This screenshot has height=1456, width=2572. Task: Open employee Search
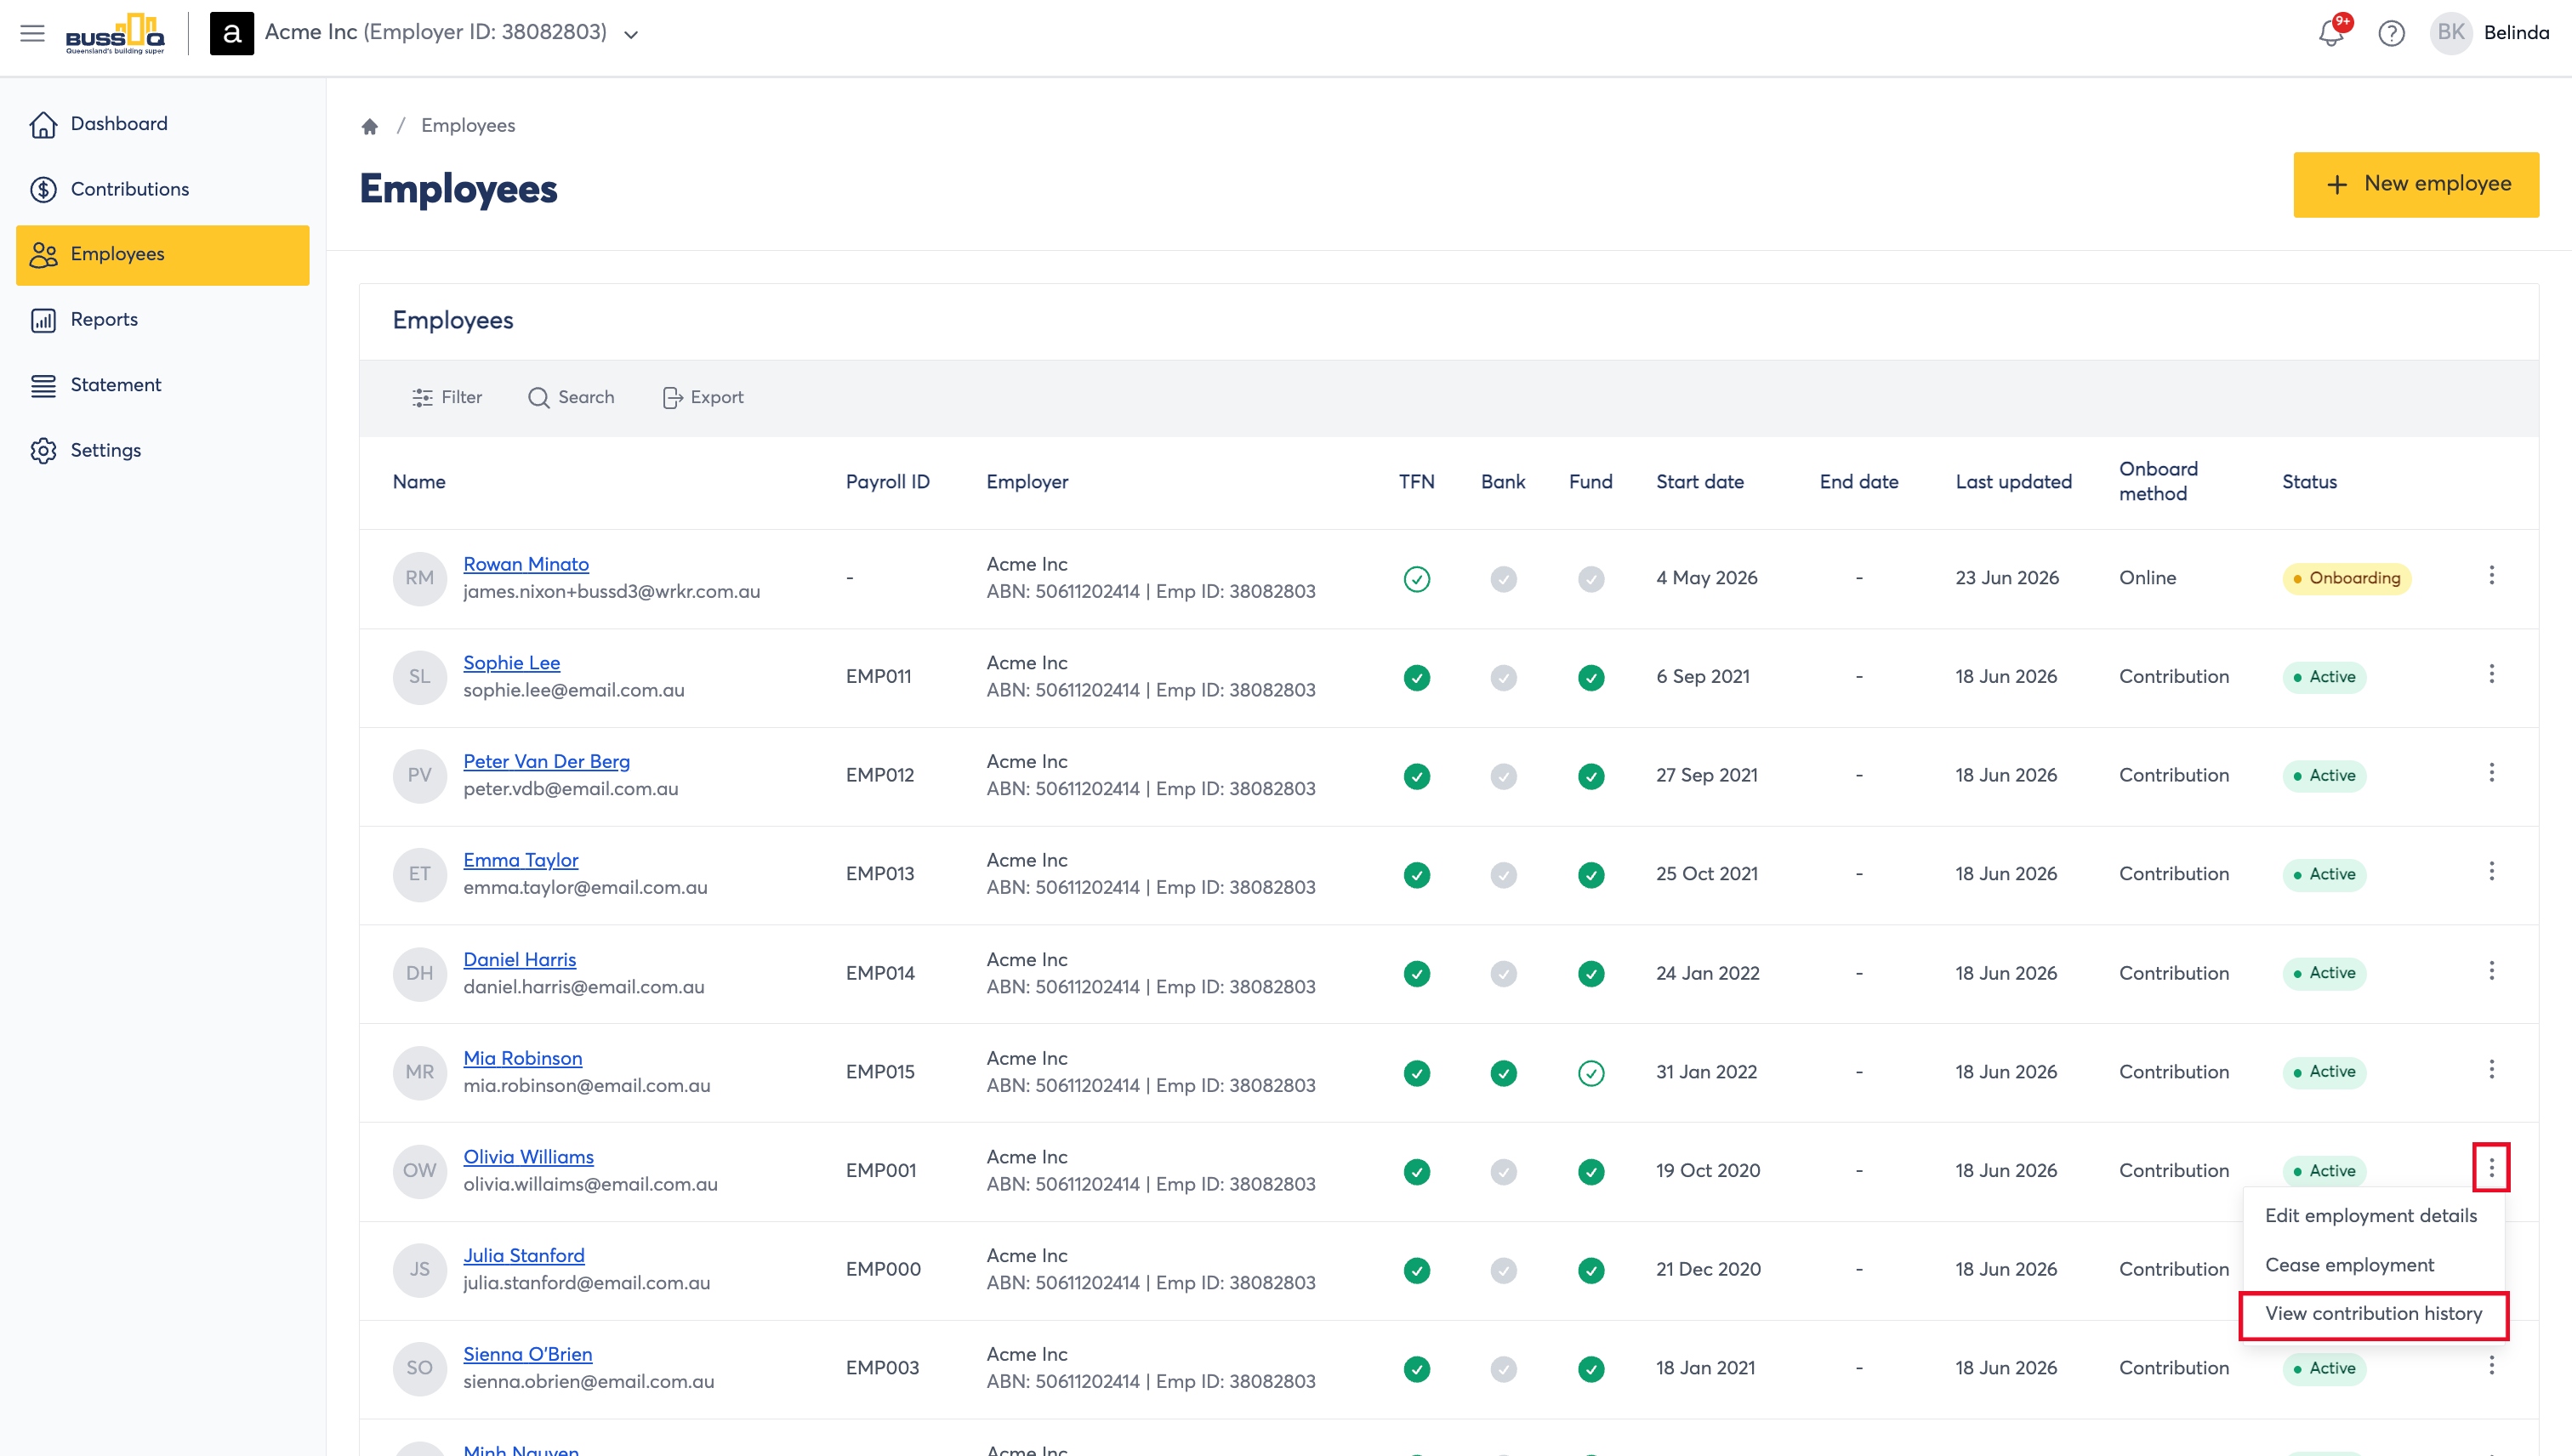pos(571,397)
